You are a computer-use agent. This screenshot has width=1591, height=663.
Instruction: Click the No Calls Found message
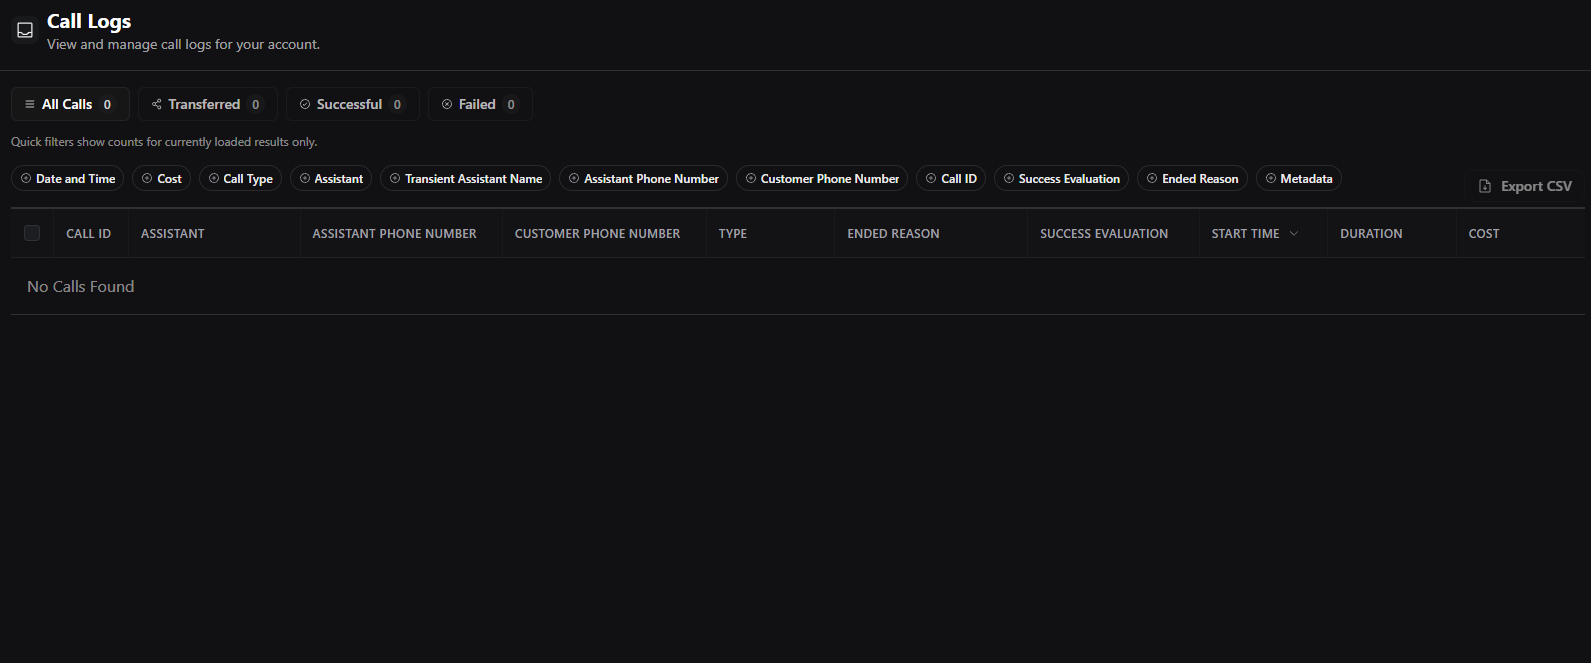tap(80, 287)
